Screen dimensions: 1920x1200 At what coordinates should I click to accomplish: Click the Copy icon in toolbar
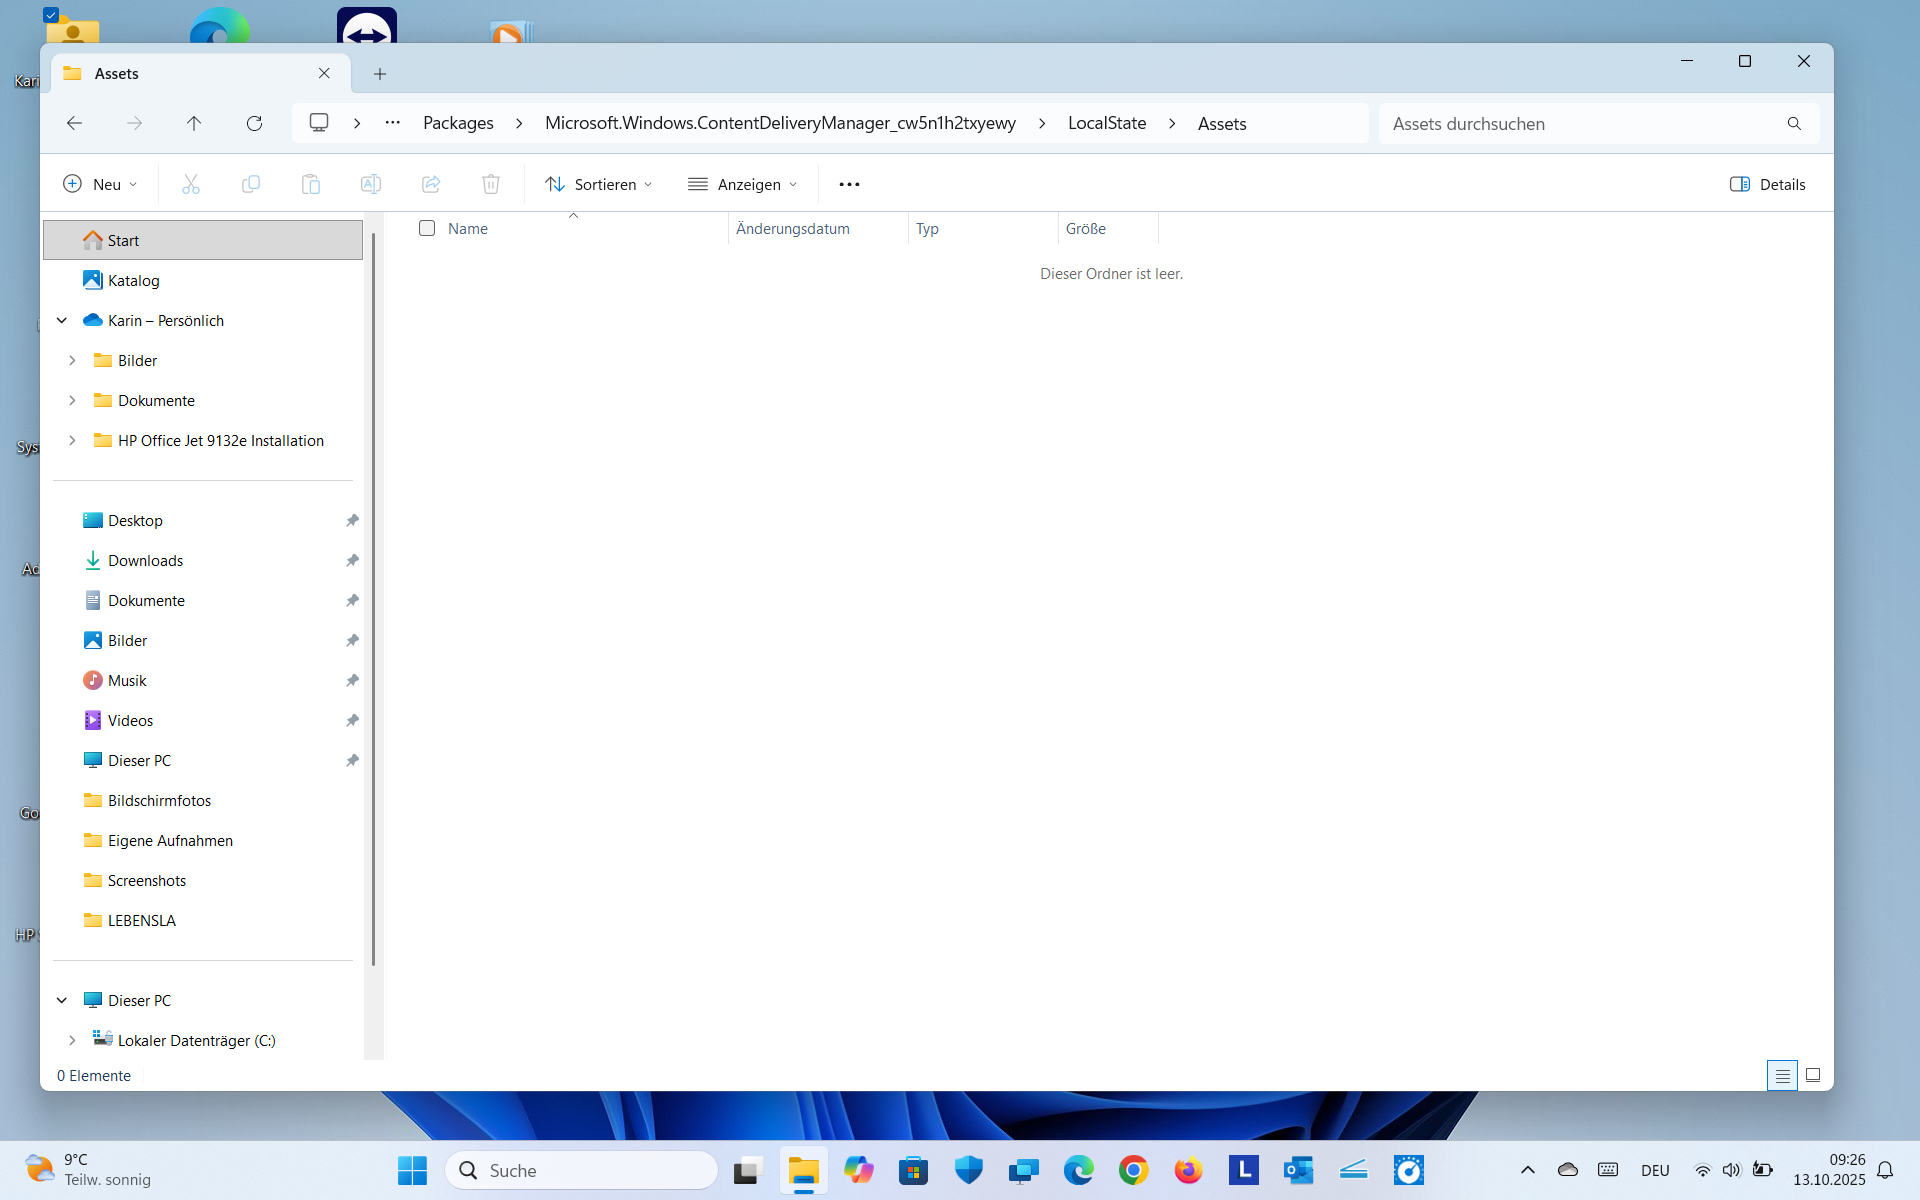(251, 184)
